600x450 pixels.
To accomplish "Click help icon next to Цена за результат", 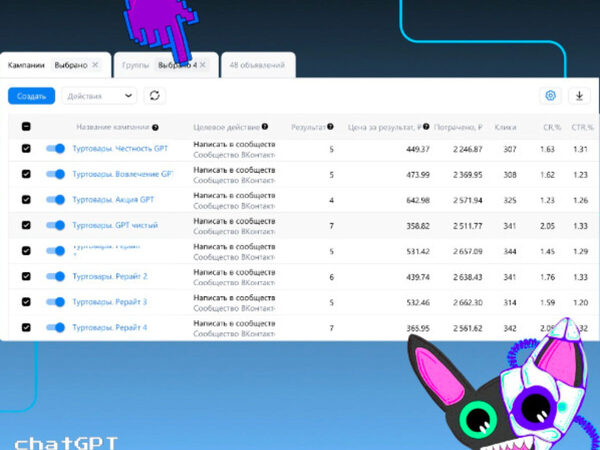I will tap(427, 127).
